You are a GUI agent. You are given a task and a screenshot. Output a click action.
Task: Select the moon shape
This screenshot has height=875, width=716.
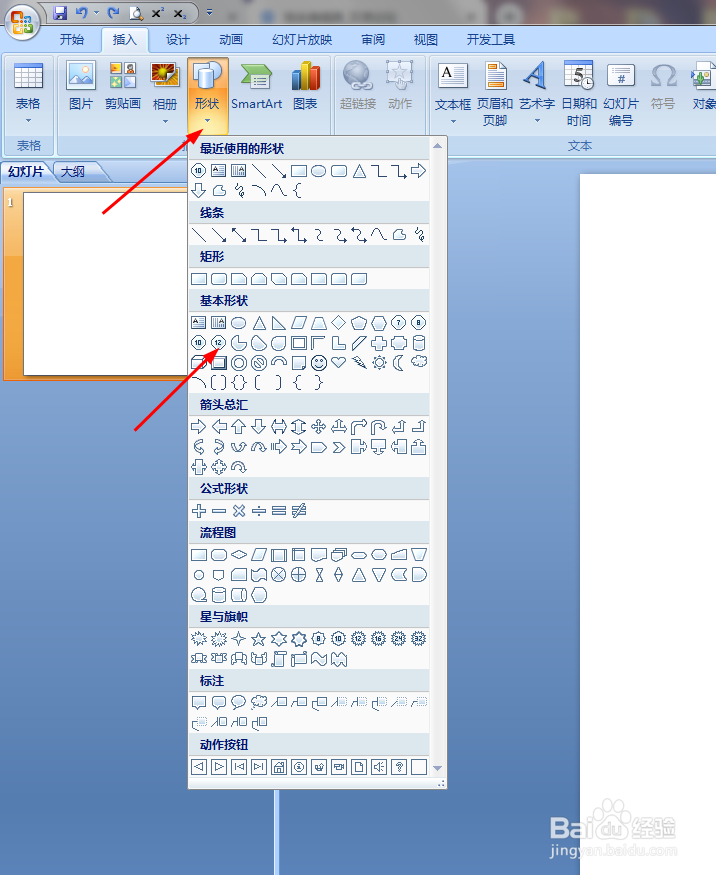[x=398, y=363]
